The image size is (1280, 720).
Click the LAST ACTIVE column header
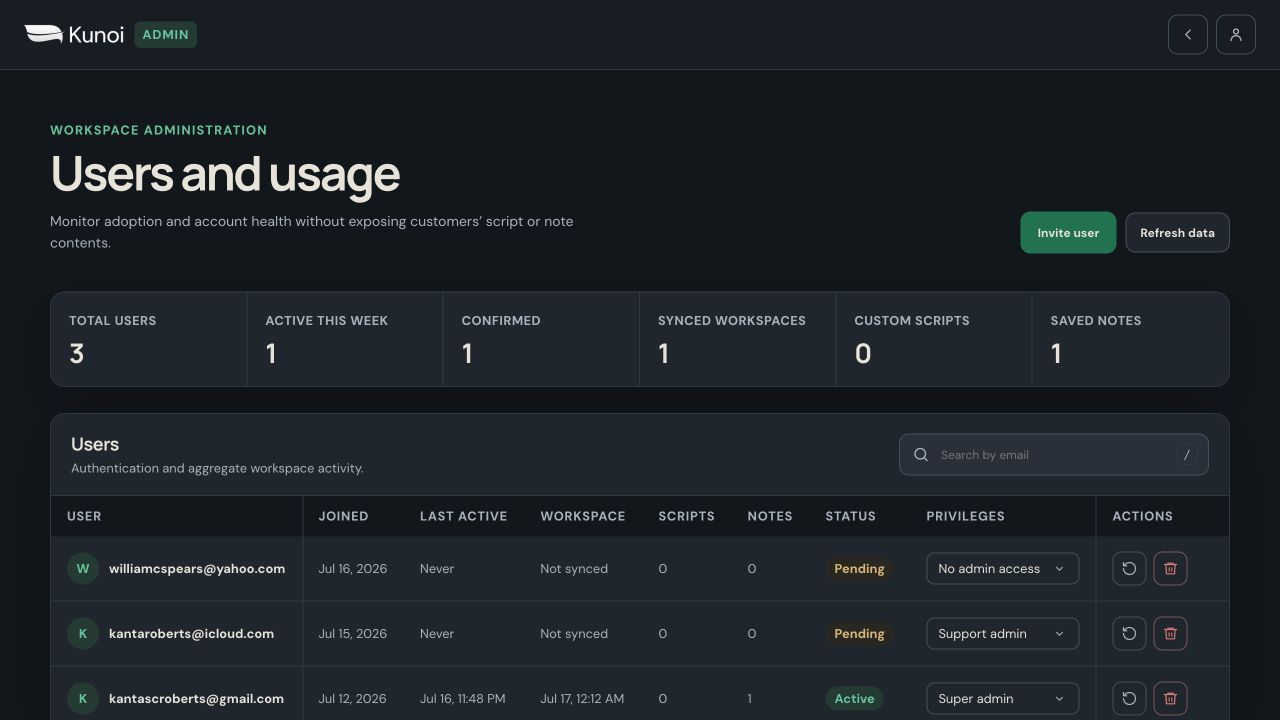(x=463, y=517)
